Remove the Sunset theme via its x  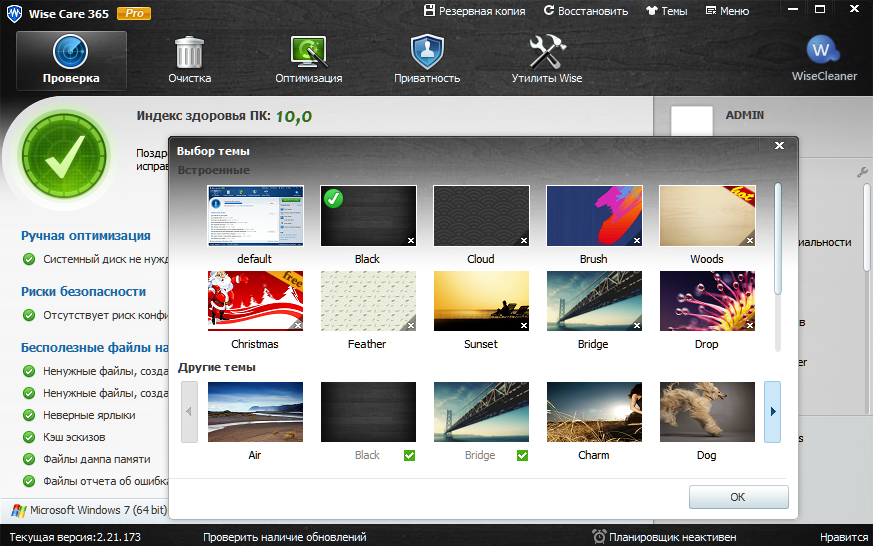click(524, 326)
